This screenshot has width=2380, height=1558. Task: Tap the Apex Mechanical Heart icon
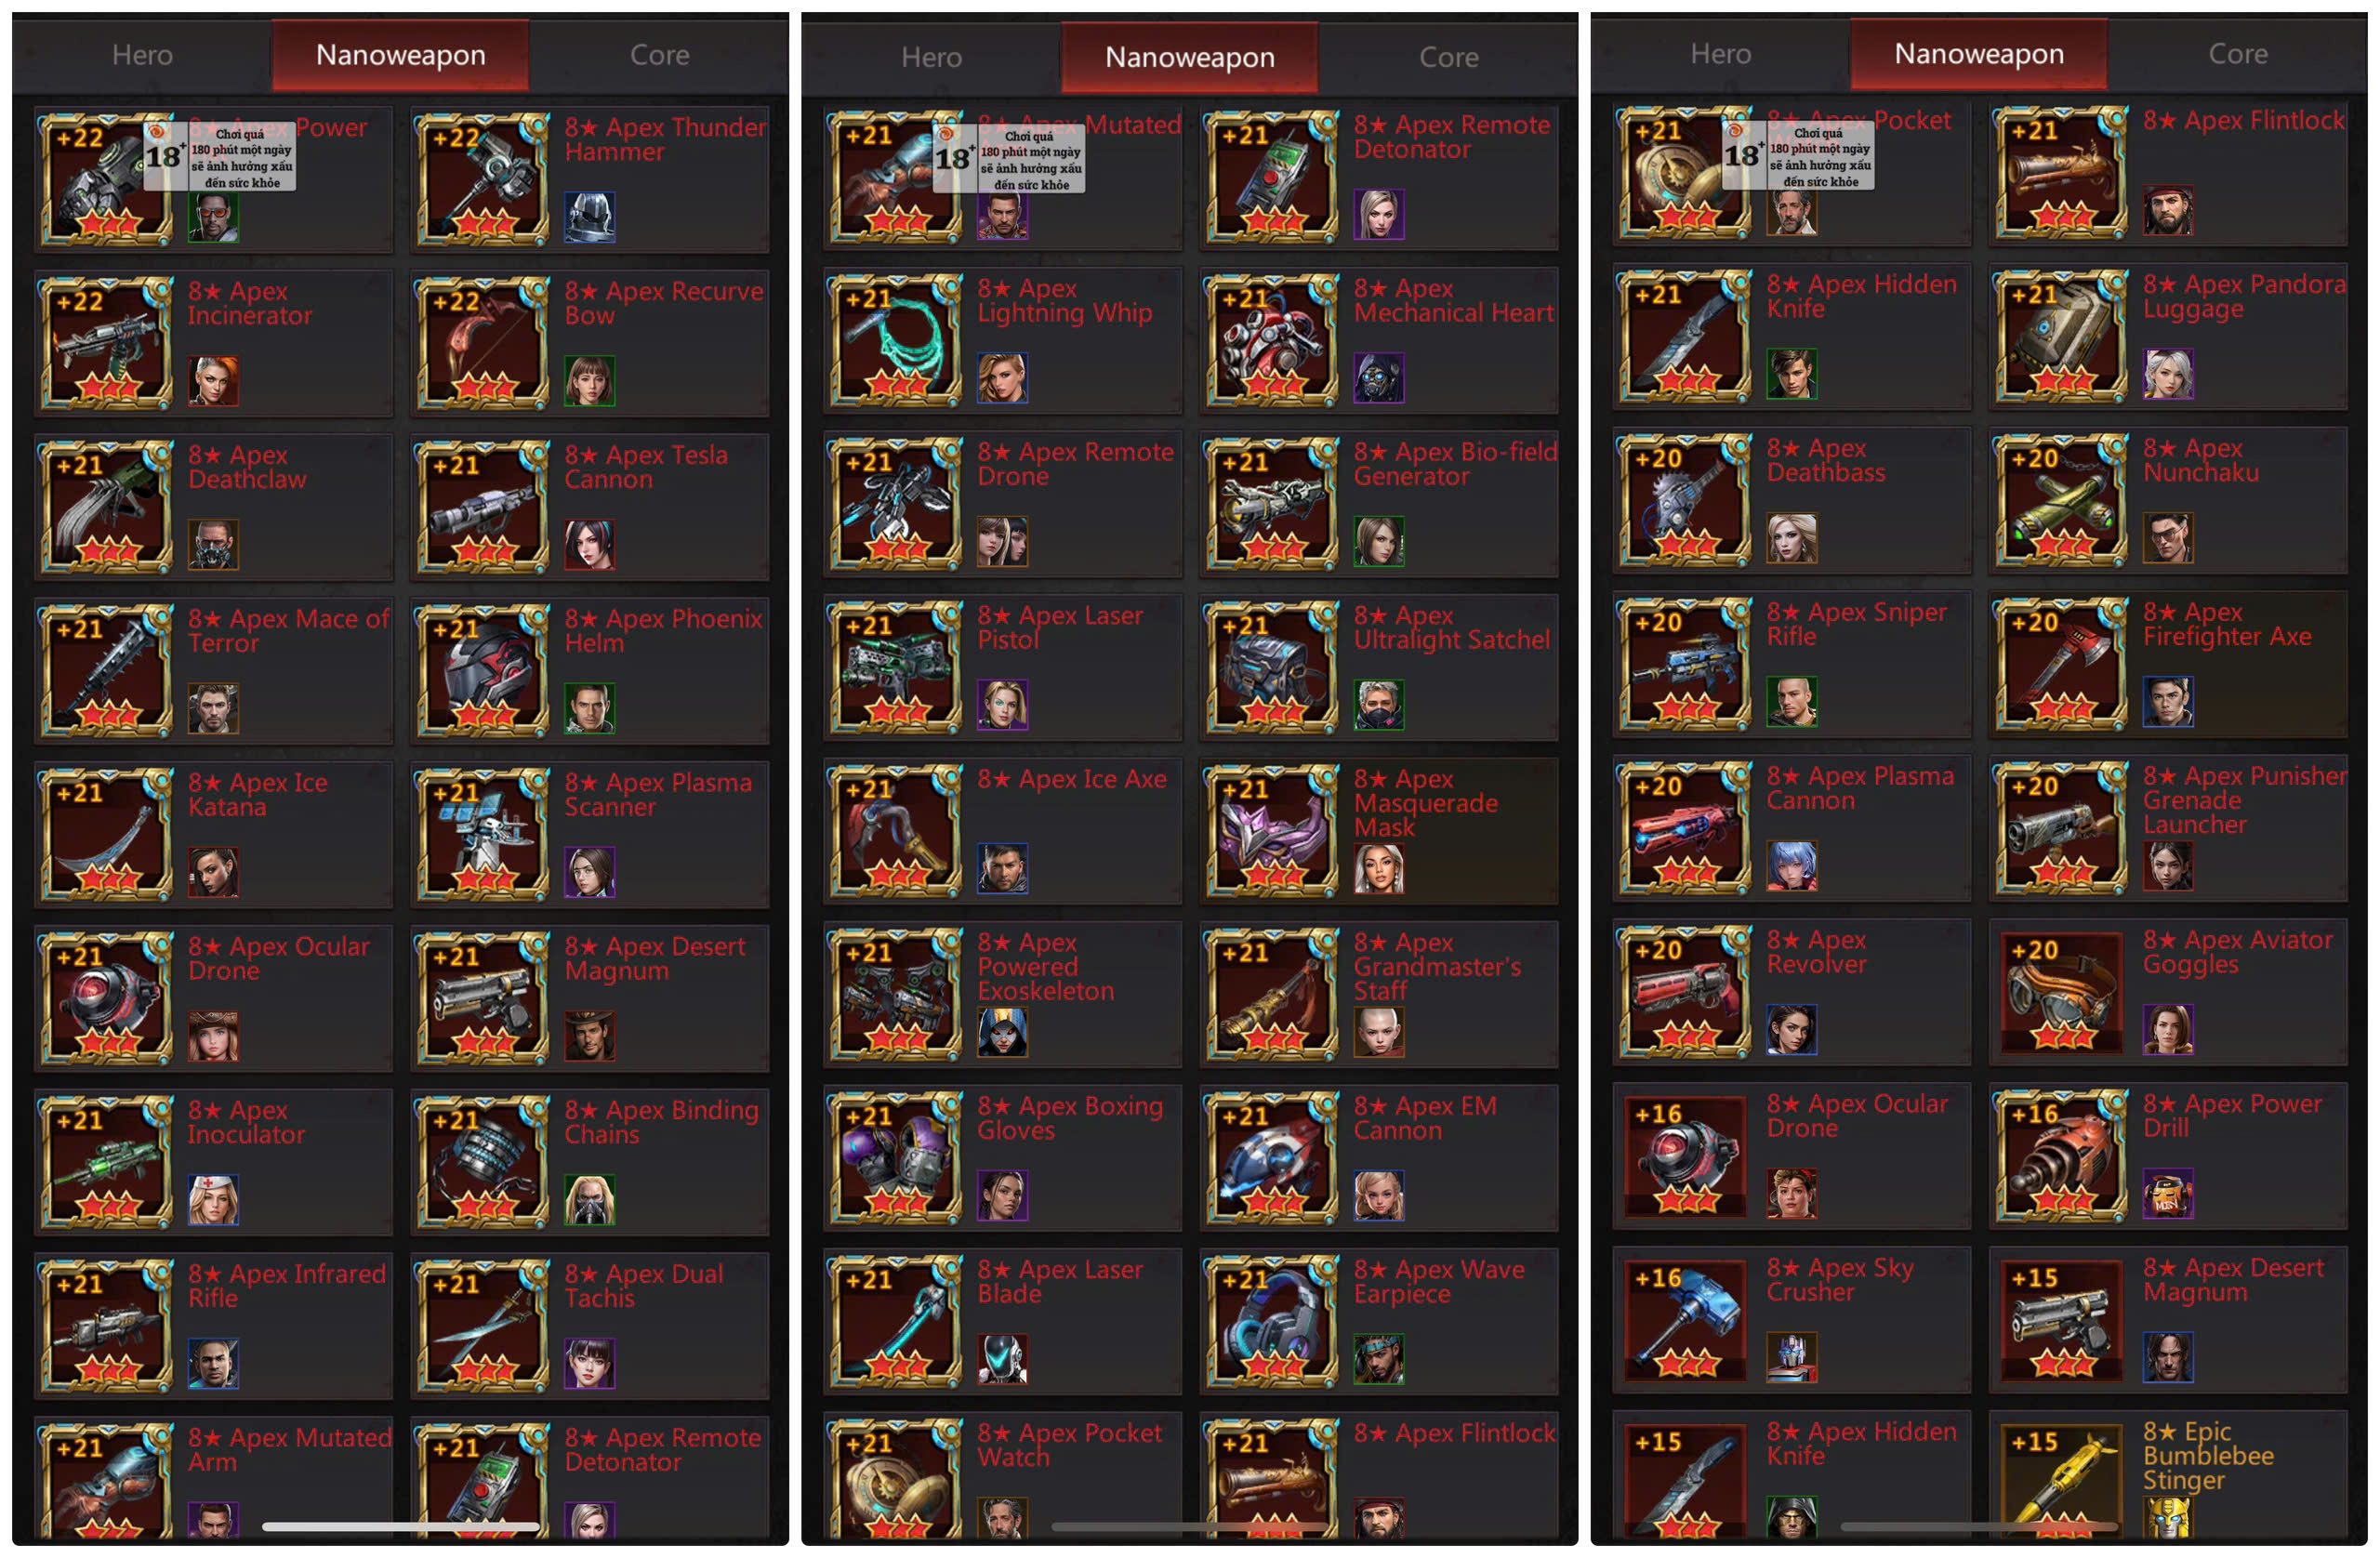click(1272, 340)
